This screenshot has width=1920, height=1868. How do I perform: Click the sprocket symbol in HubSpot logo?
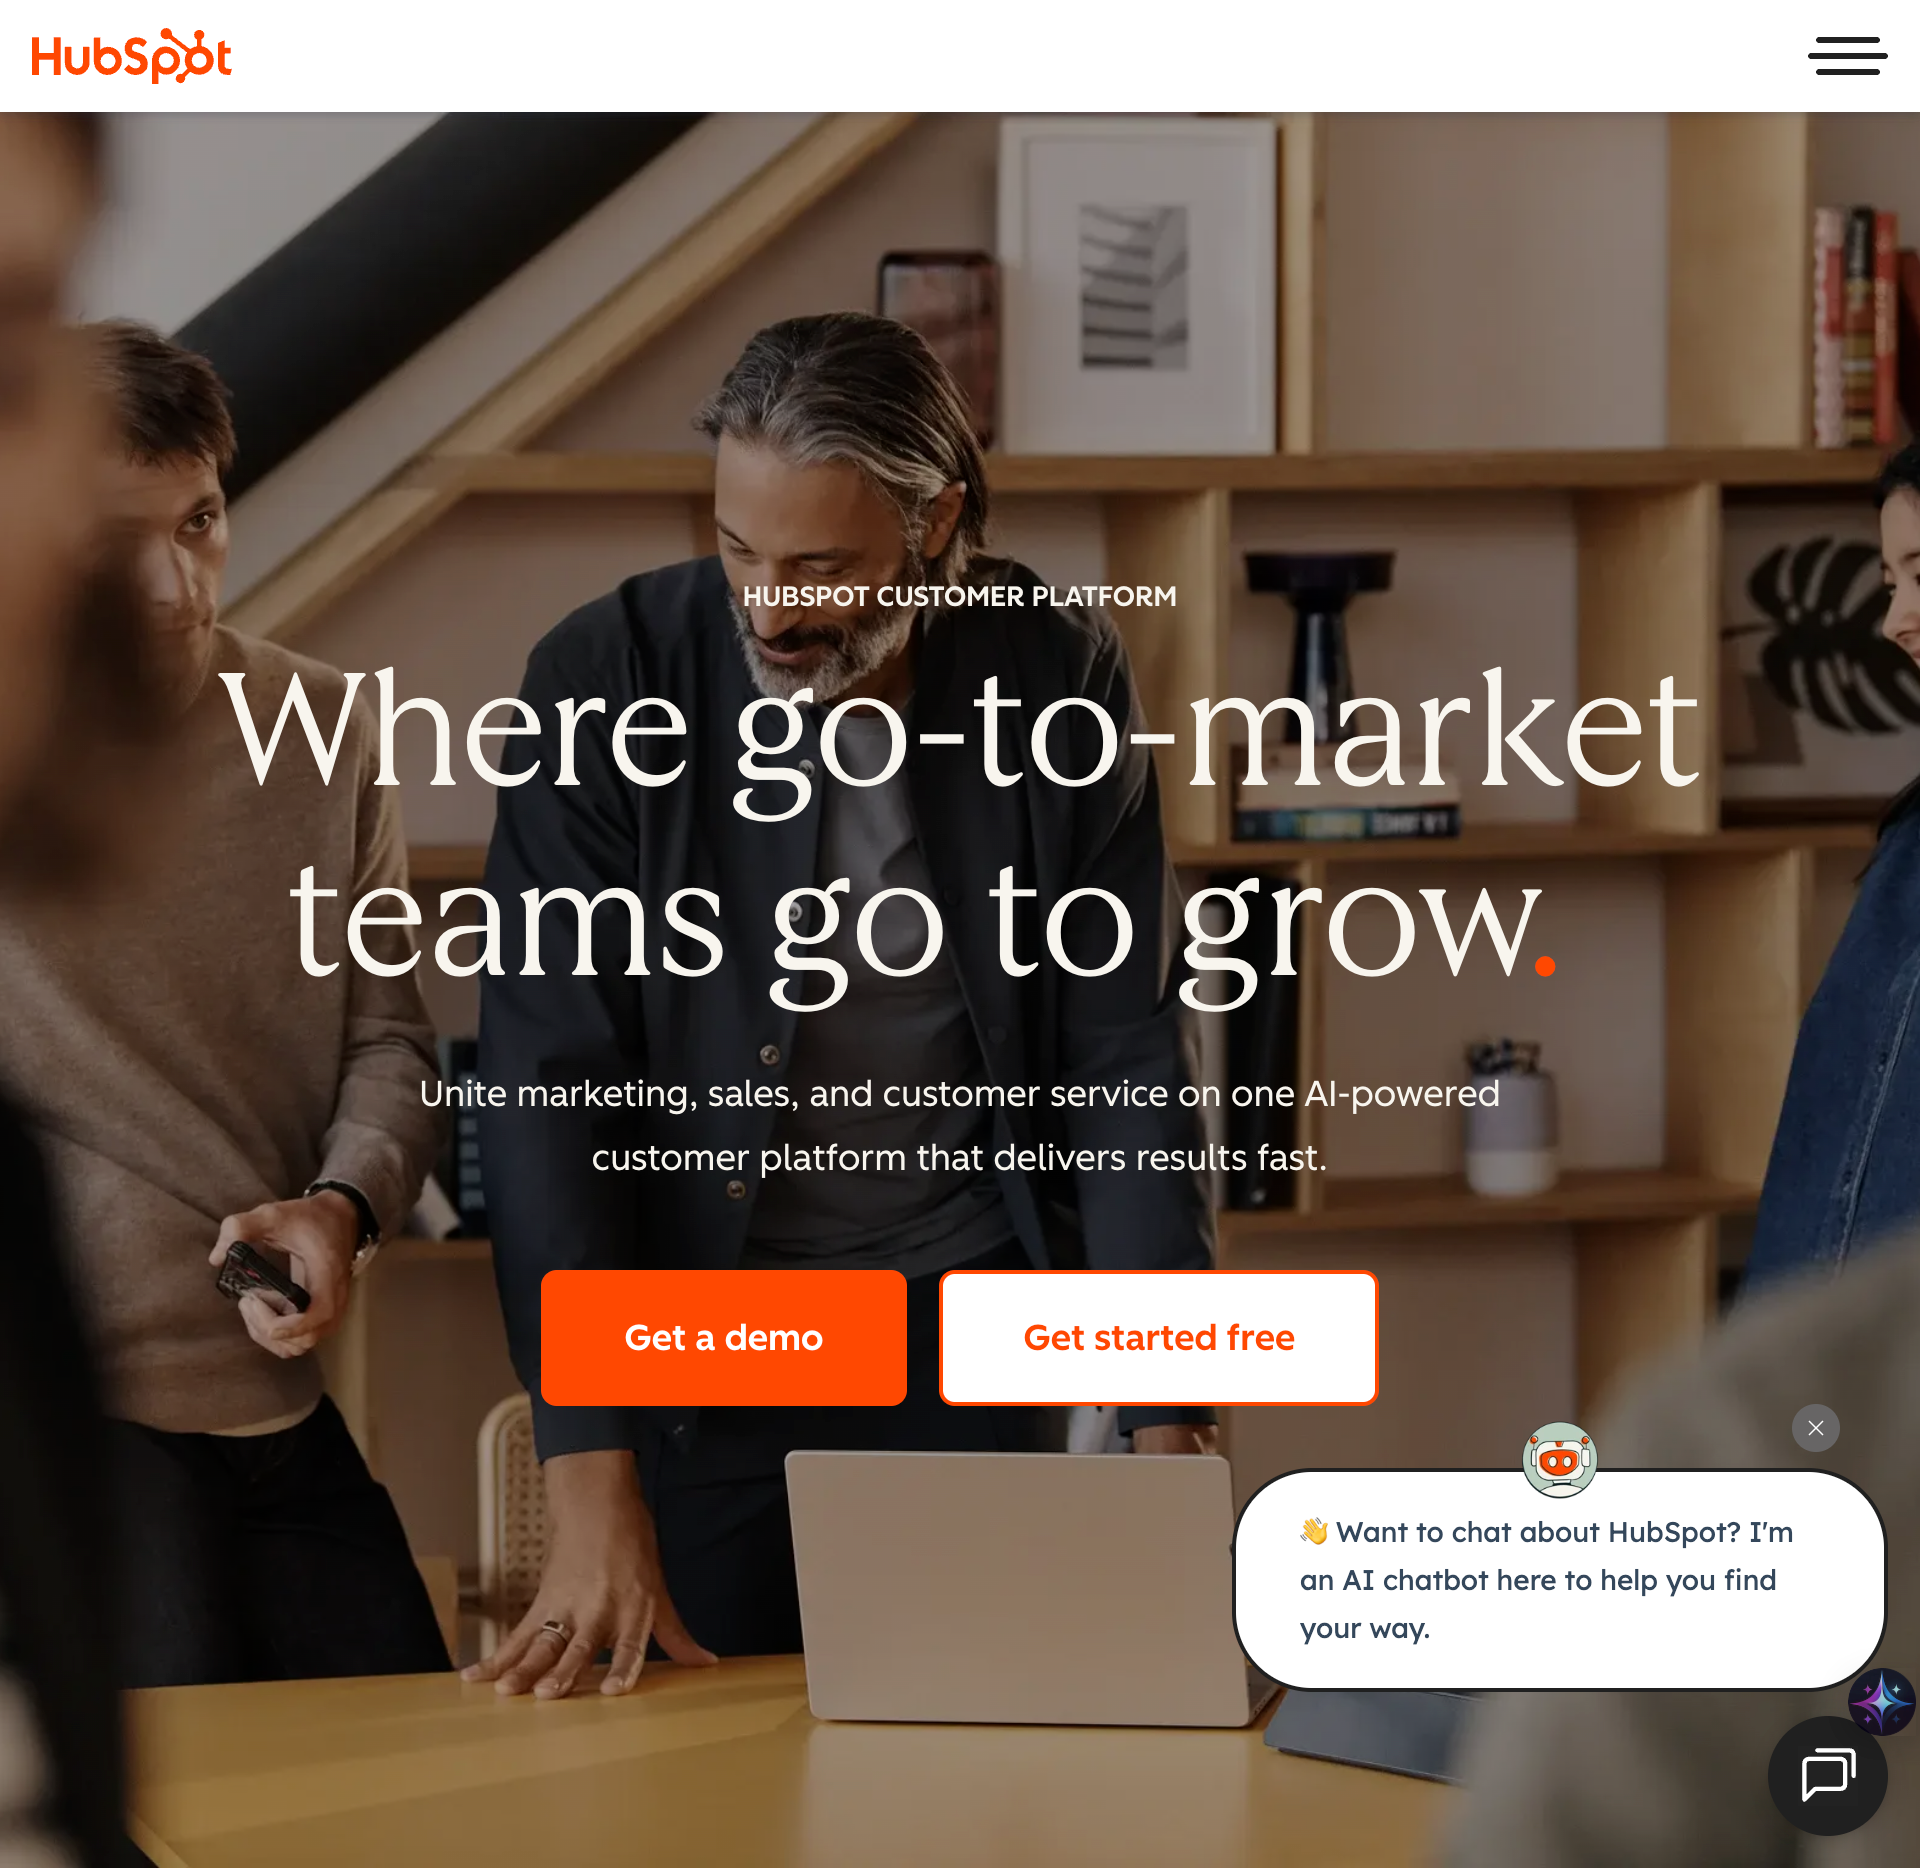[x=184, y=56]
